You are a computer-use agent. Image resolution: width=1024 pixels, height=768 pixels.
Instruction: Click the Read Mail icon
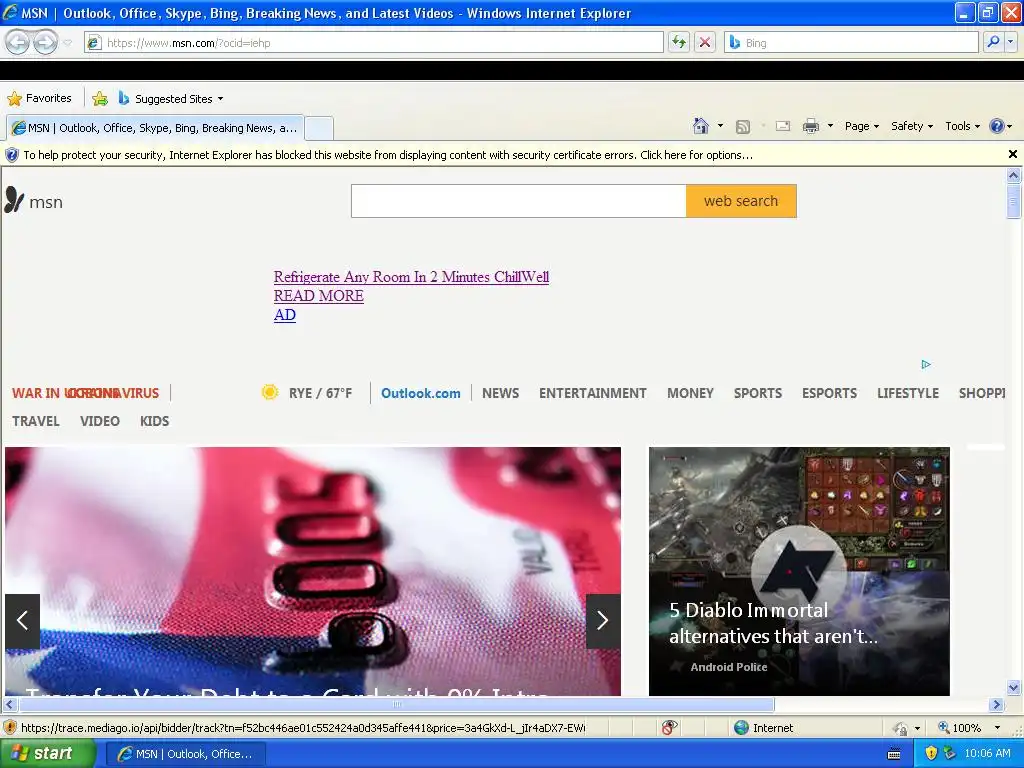(782, 126)
